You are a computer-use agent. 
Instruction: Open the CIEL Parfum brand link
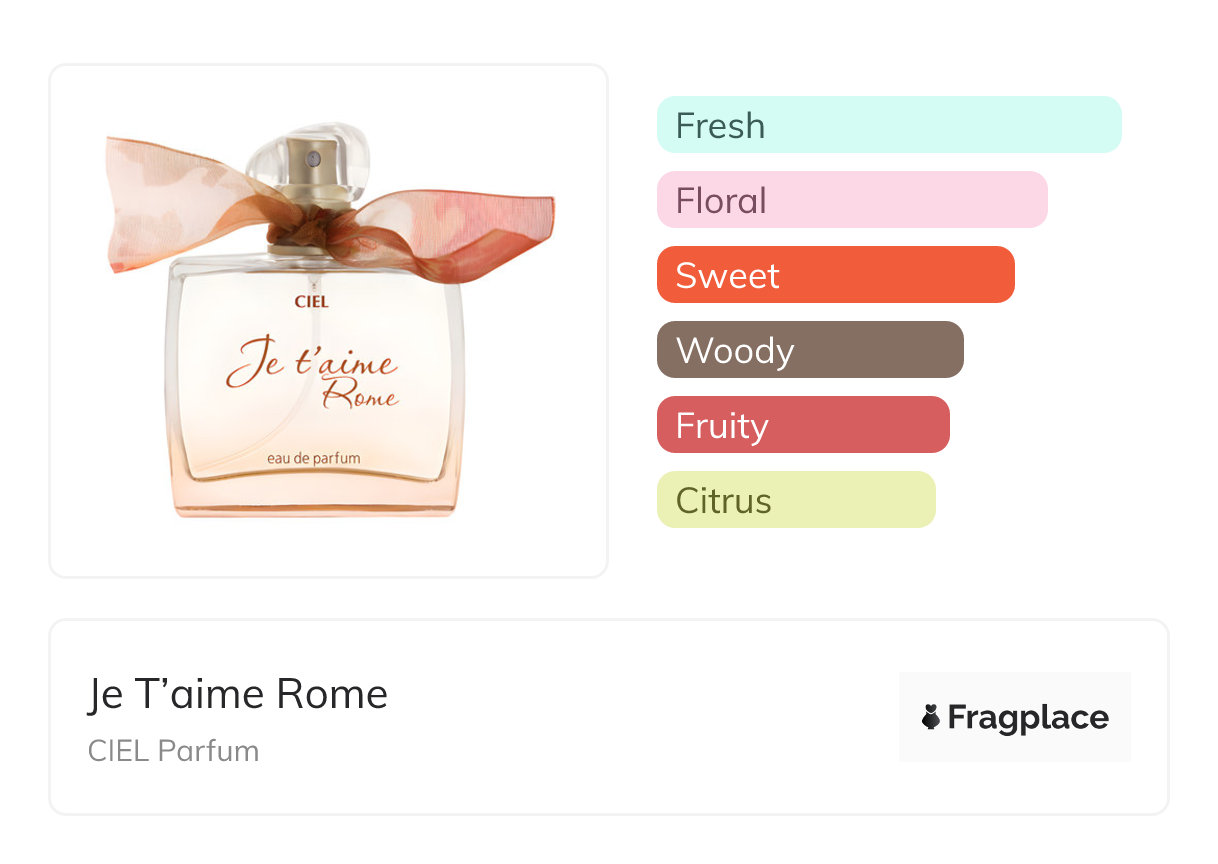point(173,751)
